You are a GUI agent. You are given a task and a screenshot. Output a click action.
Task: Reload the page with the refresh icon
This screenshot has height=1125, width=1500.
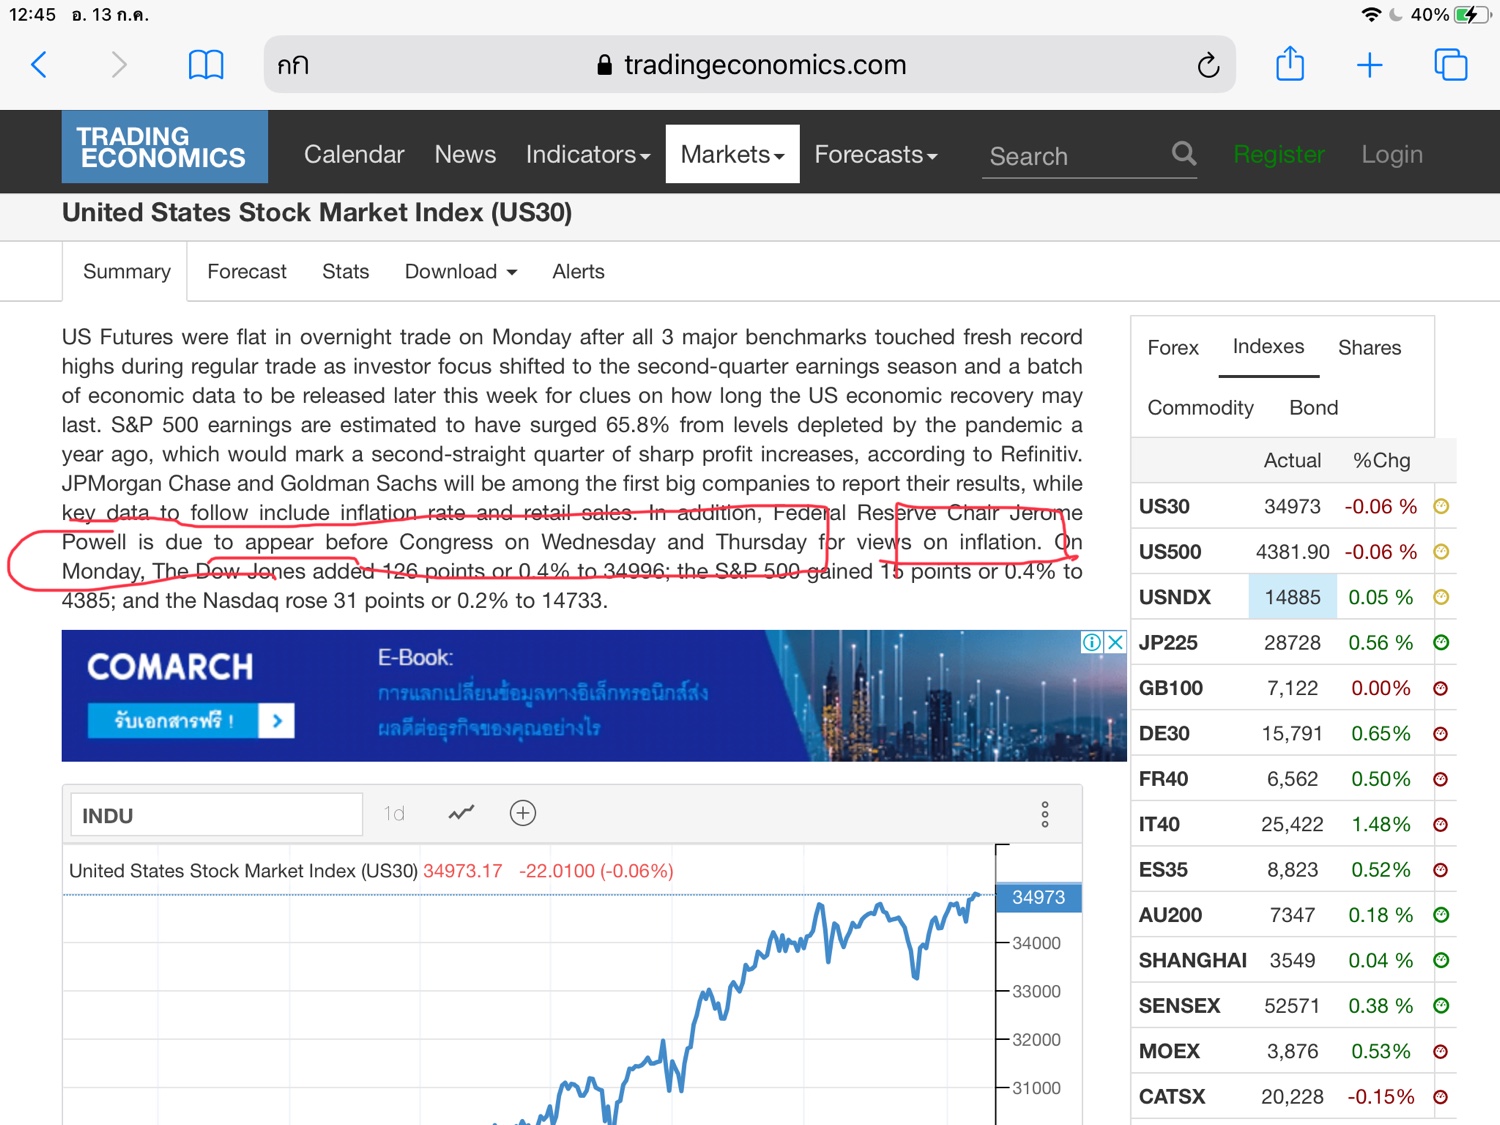pyautogui.click(x=1208, y=65)
